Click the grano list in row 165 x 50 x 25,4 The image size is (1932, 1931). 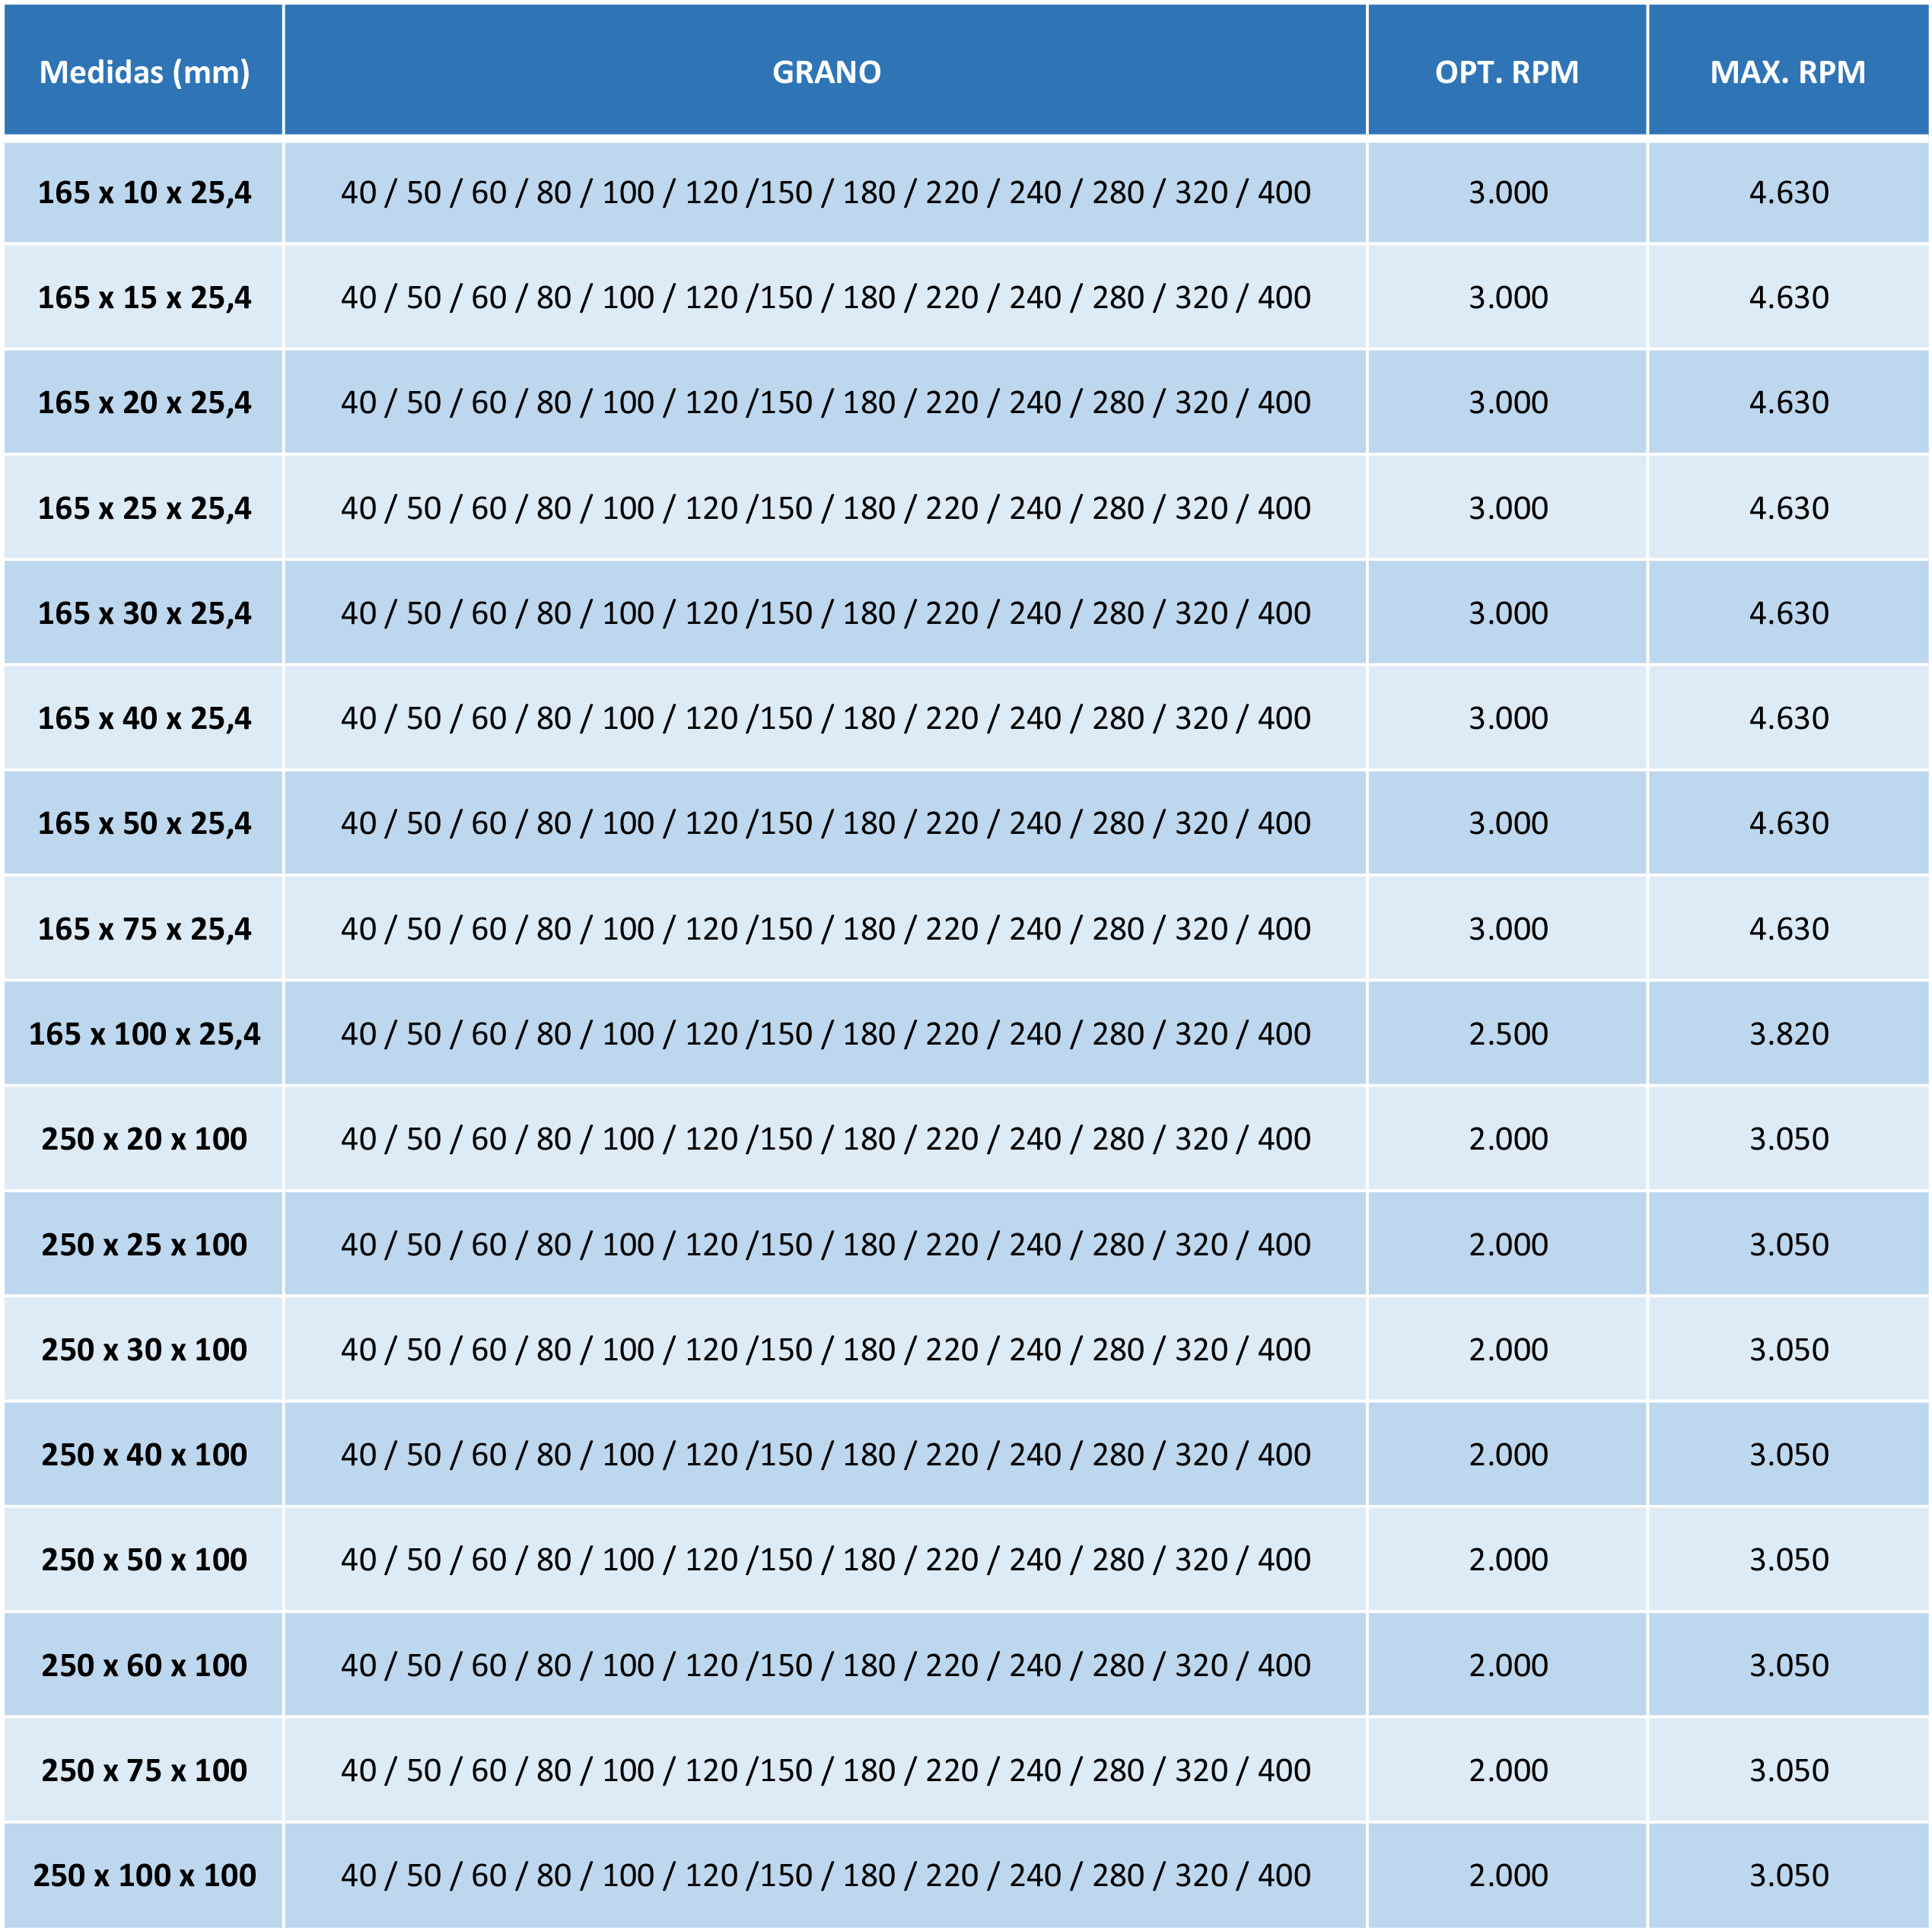point(826,823)
